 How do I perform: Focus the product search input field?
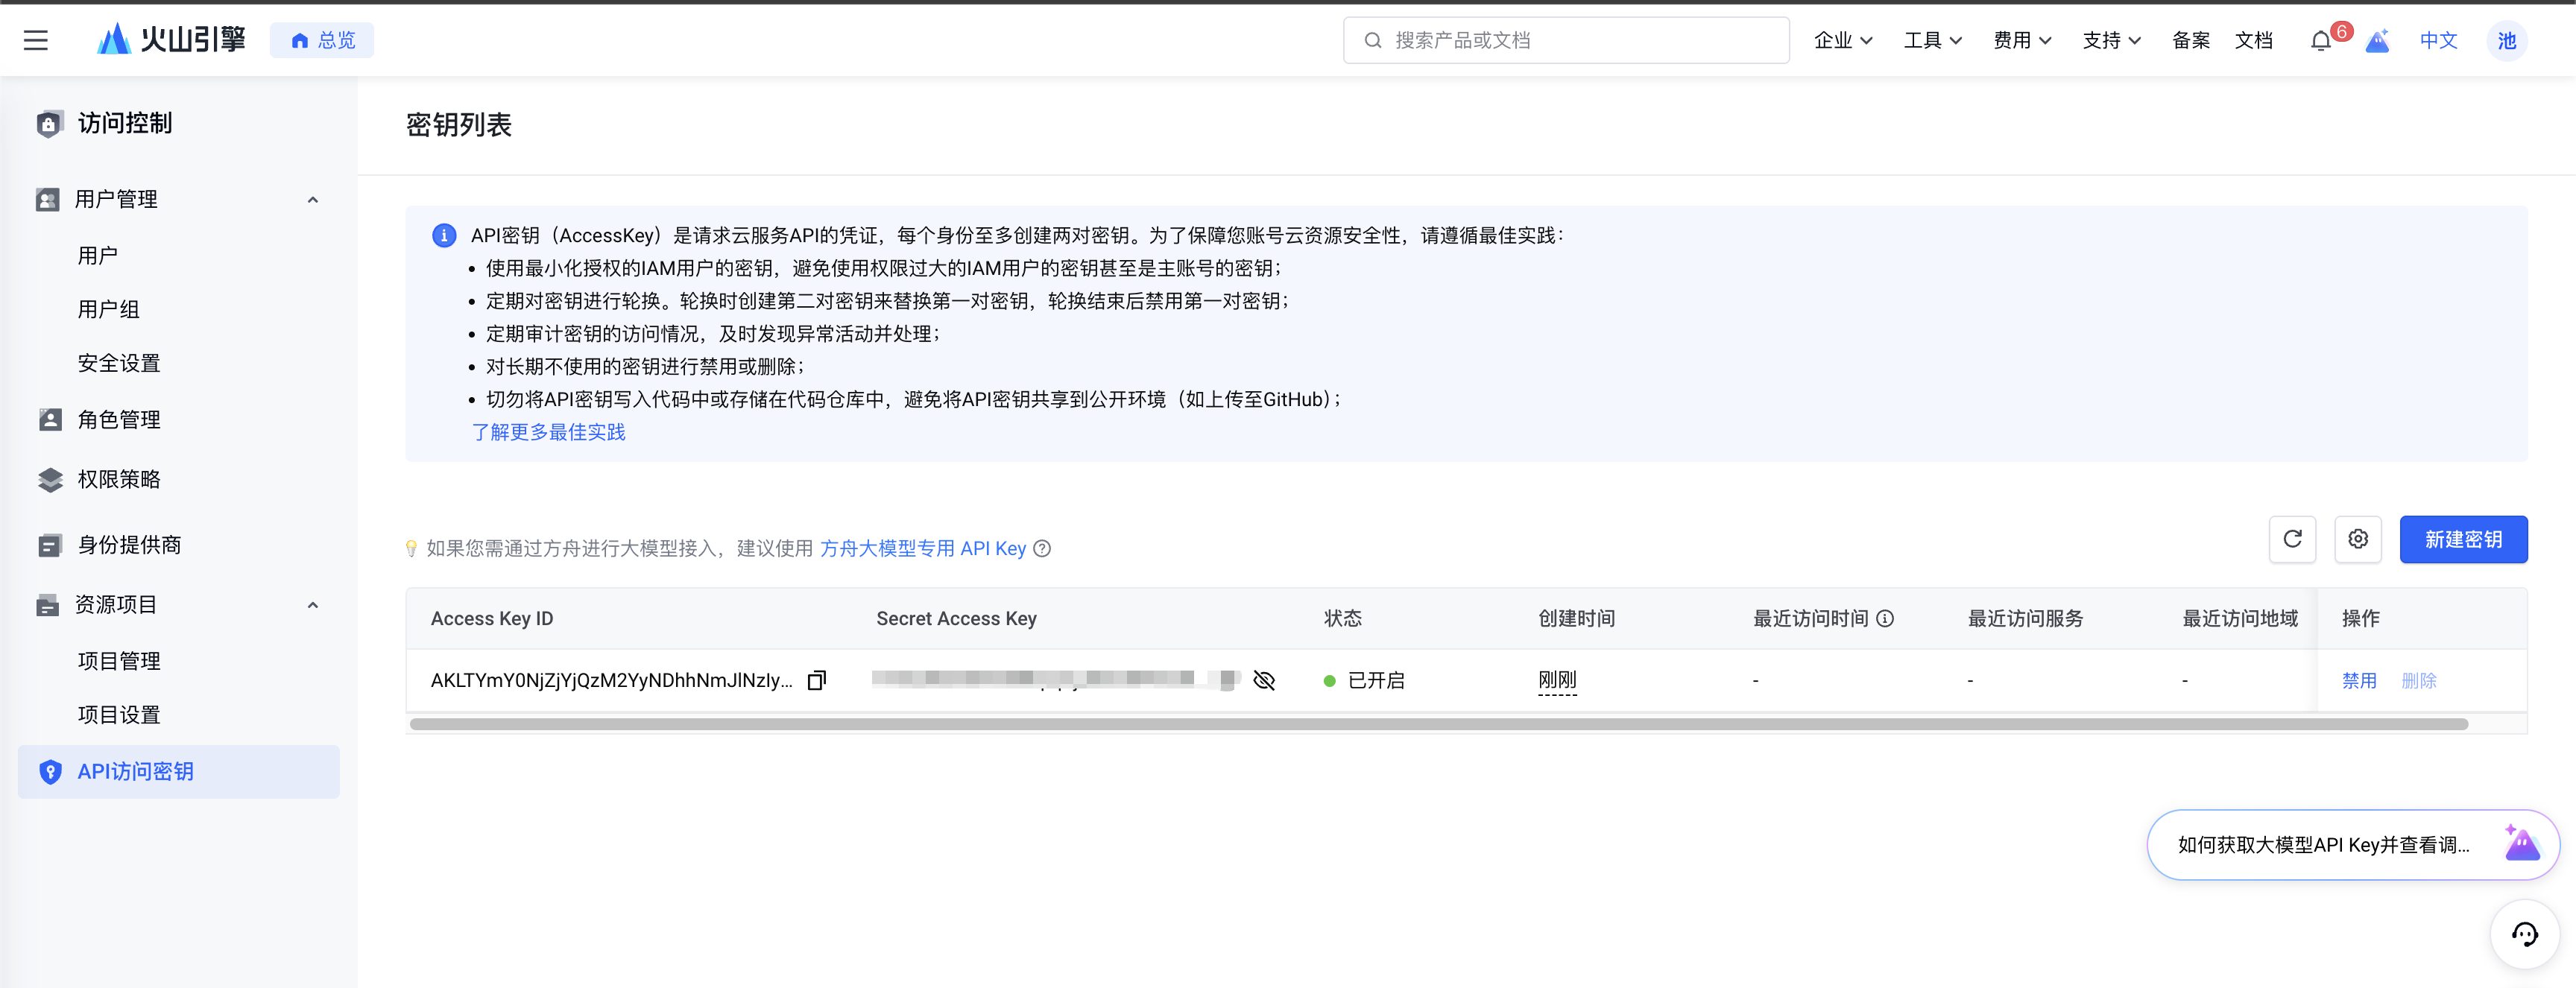(1580, 40)
